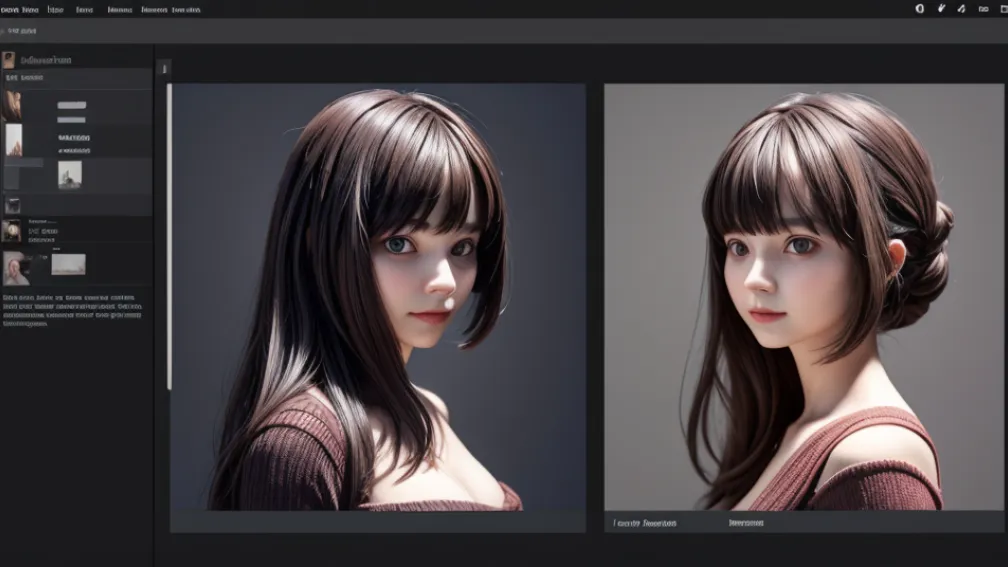The width and height of the screenshot is (1008, 567).
Task: Open the small avatar icon heading the left panel
Action: click(8, 60)
